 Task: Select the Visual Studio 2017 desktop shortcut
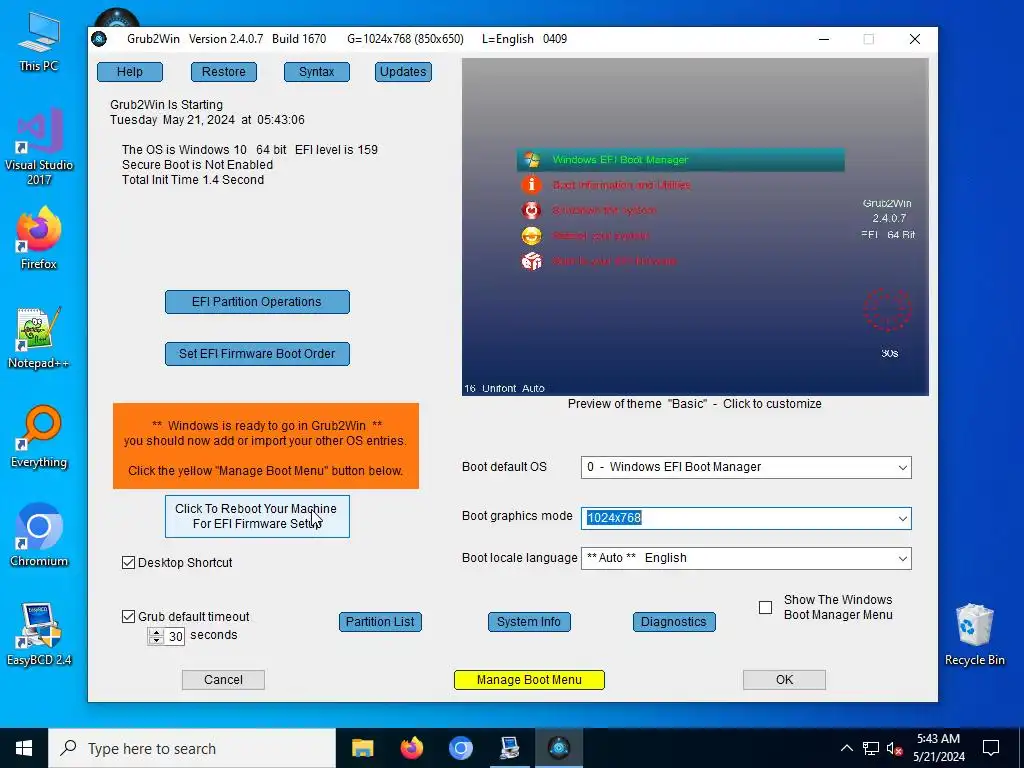pos(39,147)
